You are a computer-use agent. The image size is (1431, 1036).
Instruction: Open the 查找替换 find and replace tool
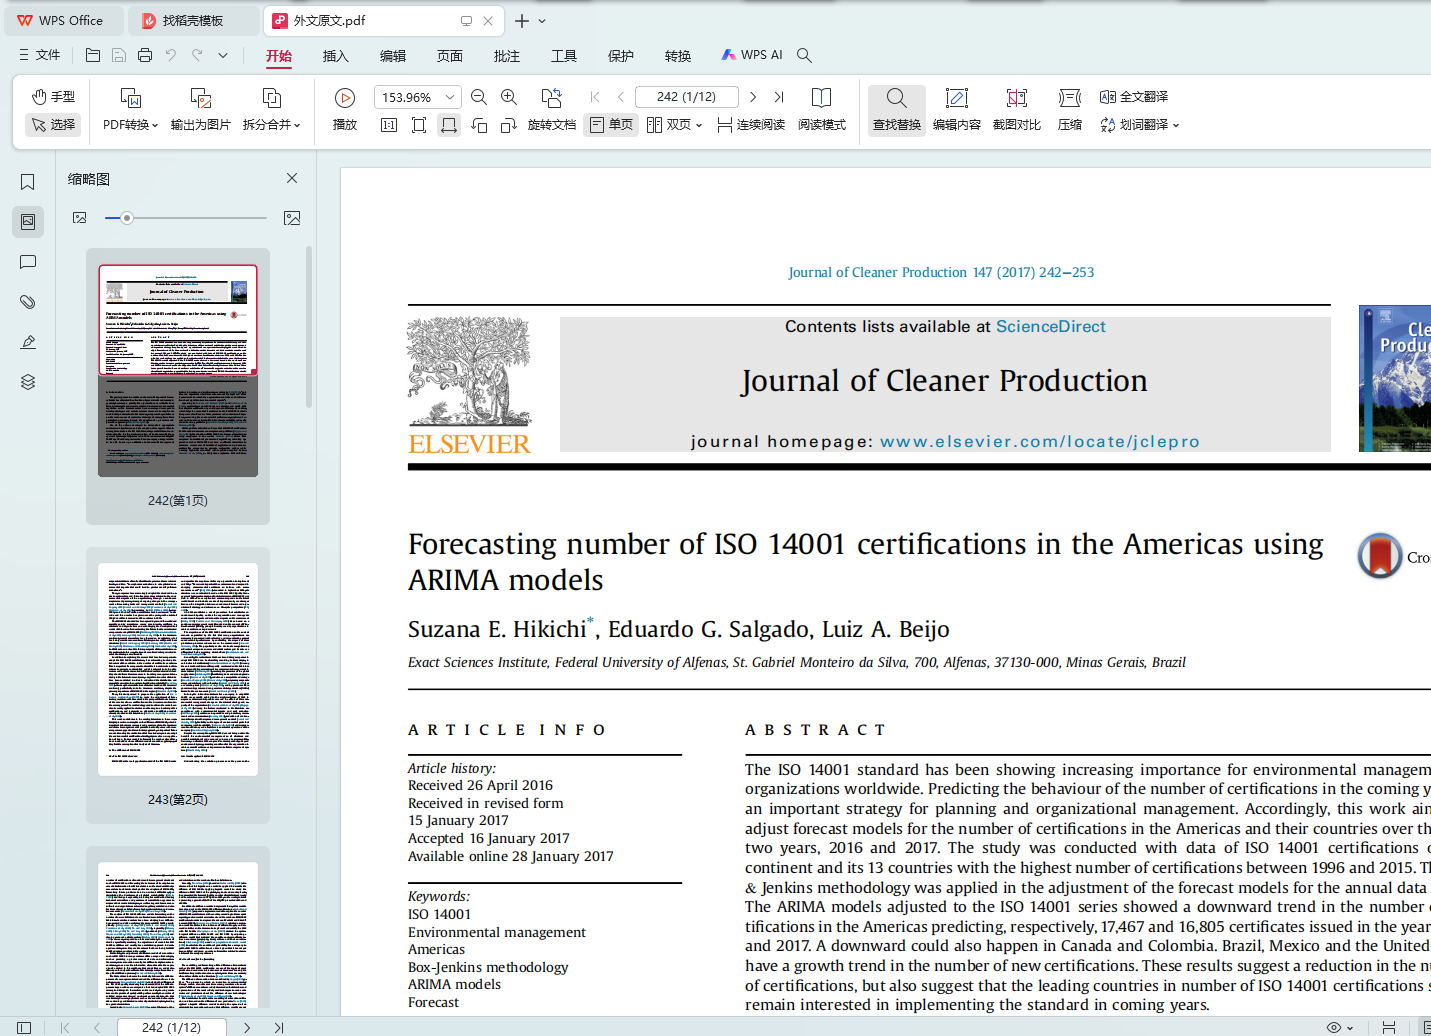896,109
